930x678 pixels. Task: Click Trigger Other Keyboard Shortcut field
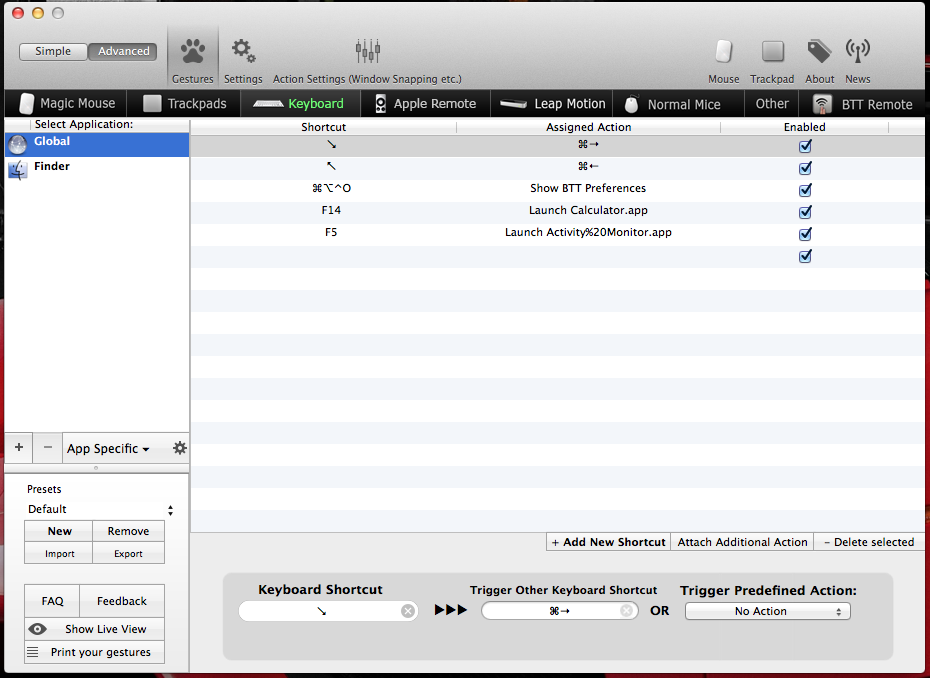[x=559, y=611]
